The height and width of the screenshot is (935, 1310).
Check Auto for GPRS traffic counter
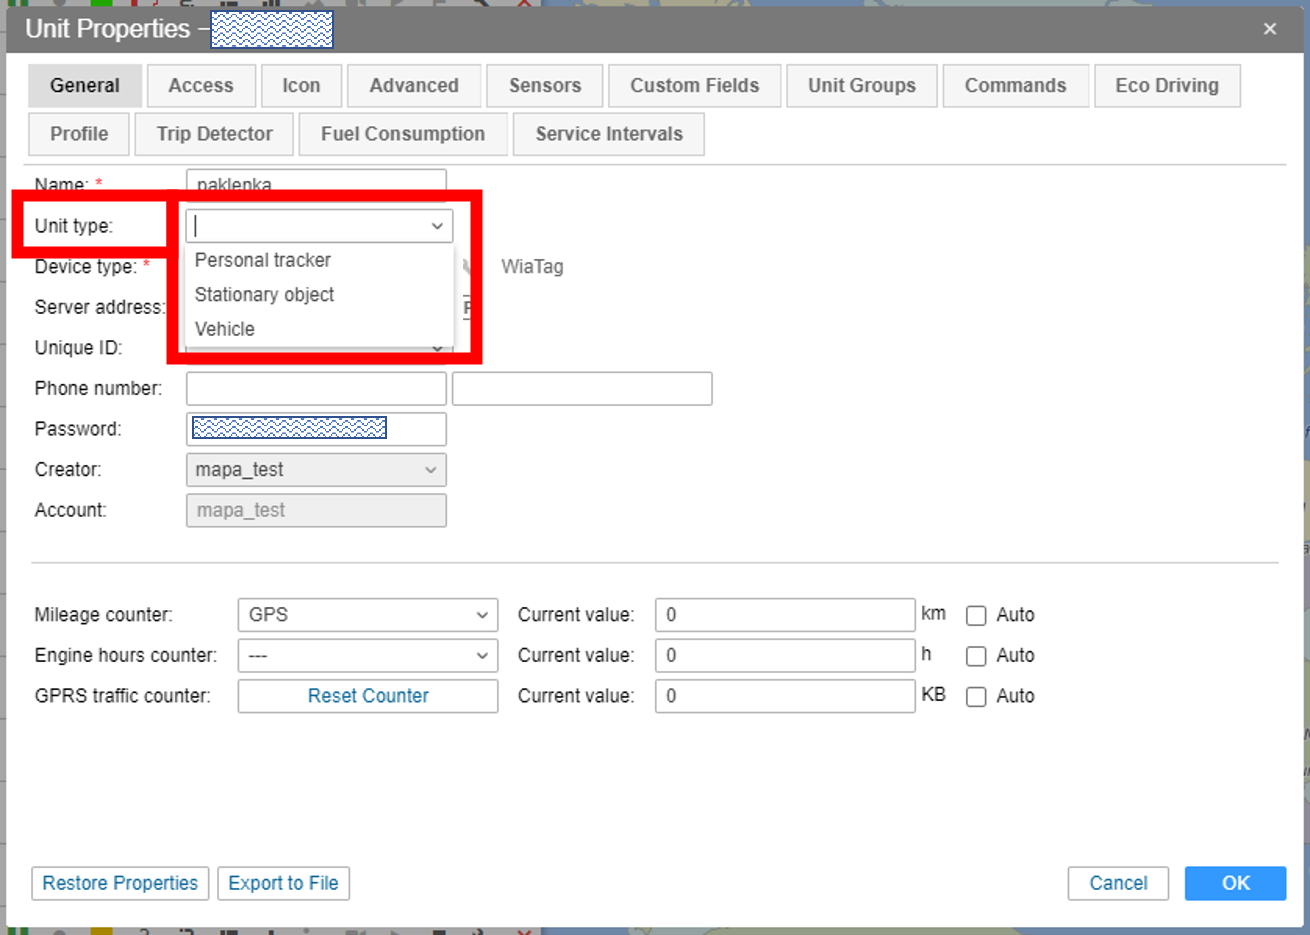[976, 697]
